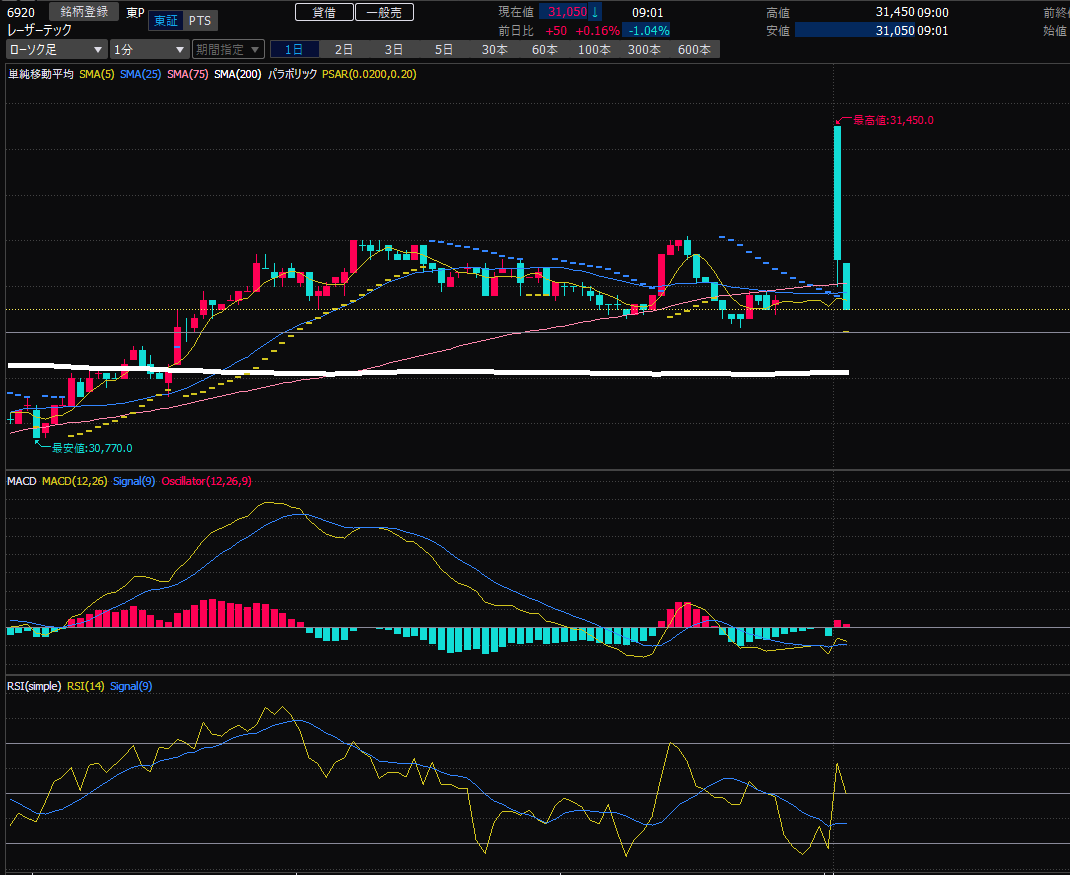Click the 銘柄登録 button
The width and height of the screenshot is (1070, 875).
(83, 12)
